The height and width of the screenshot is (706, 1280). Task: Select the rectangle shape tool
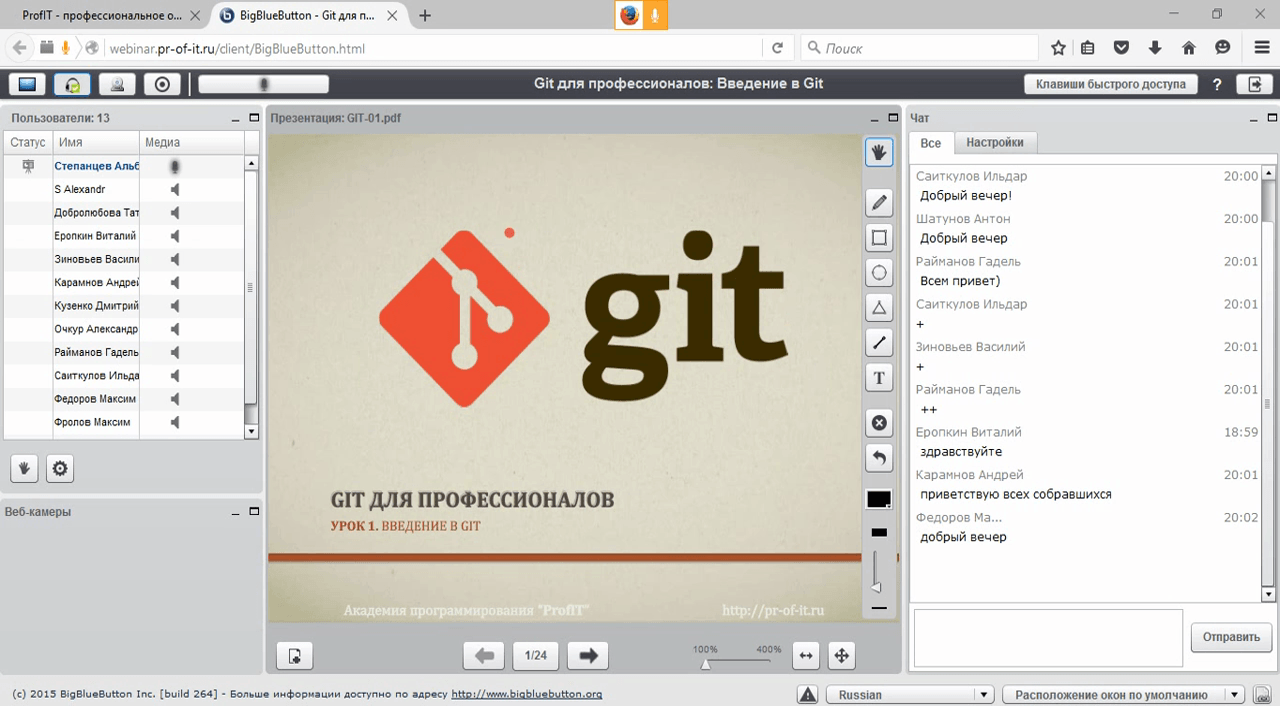(x=879, y=238)
